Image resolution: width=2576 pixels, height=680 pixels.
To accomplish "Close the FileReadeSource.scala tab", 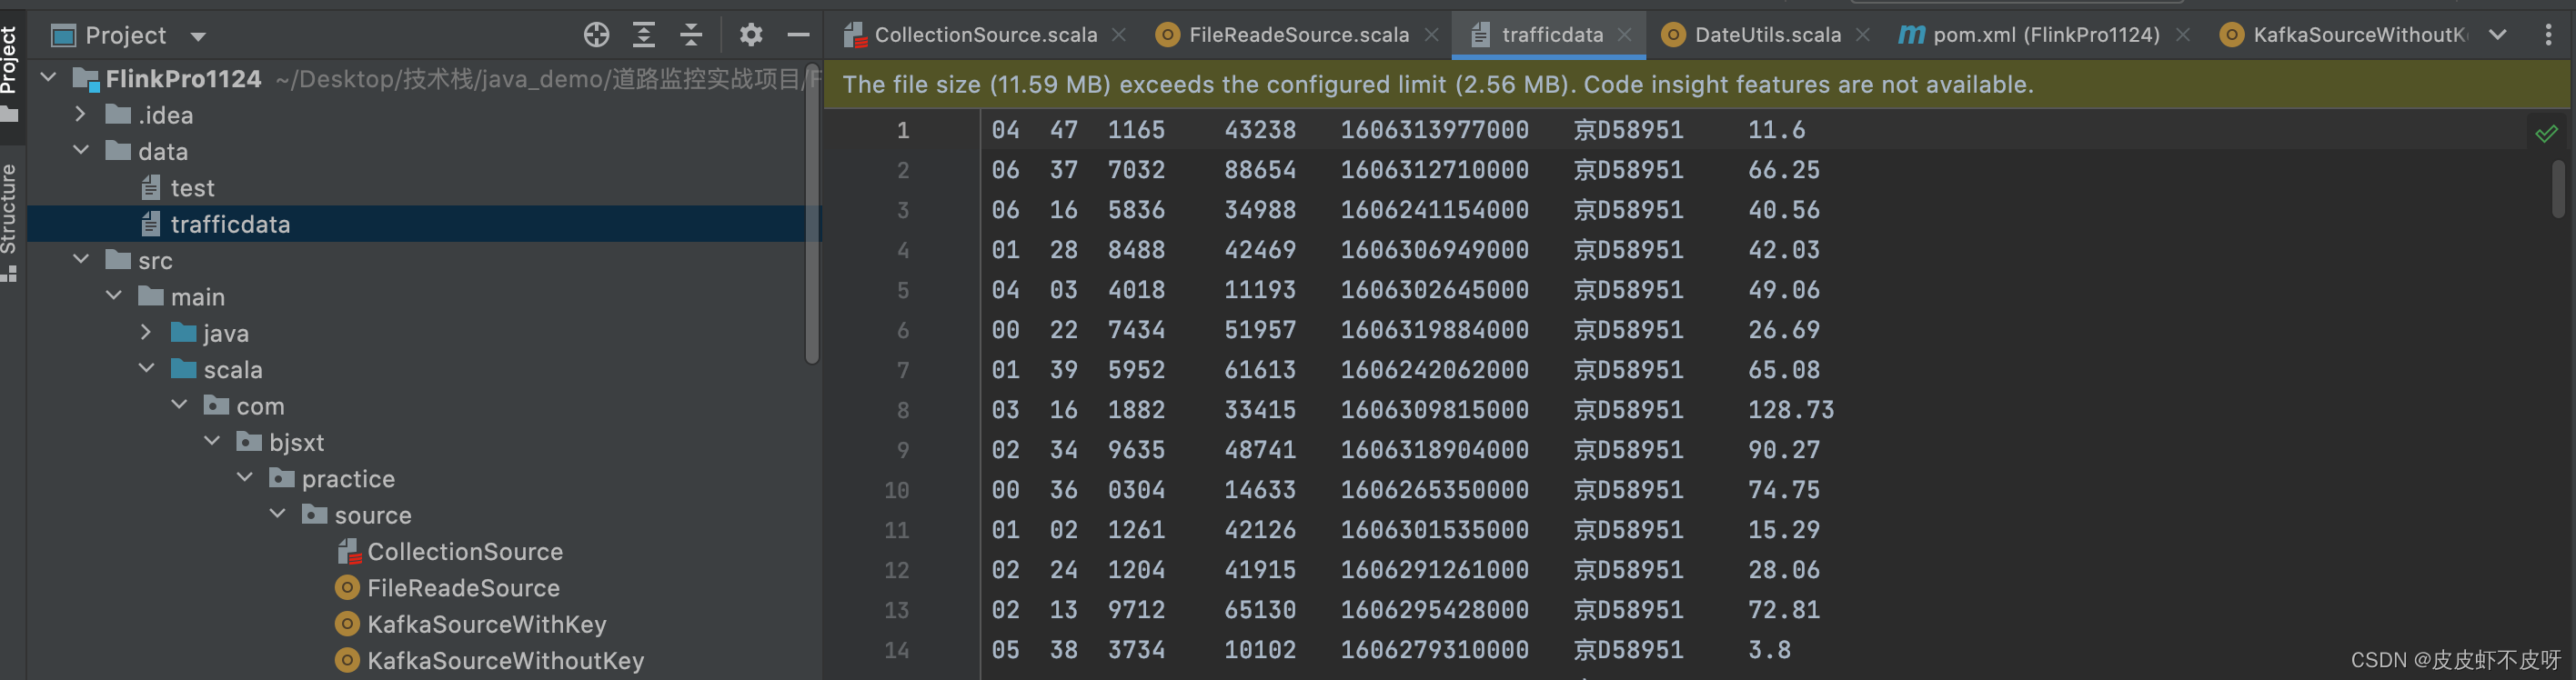I will pos(1432,35).
